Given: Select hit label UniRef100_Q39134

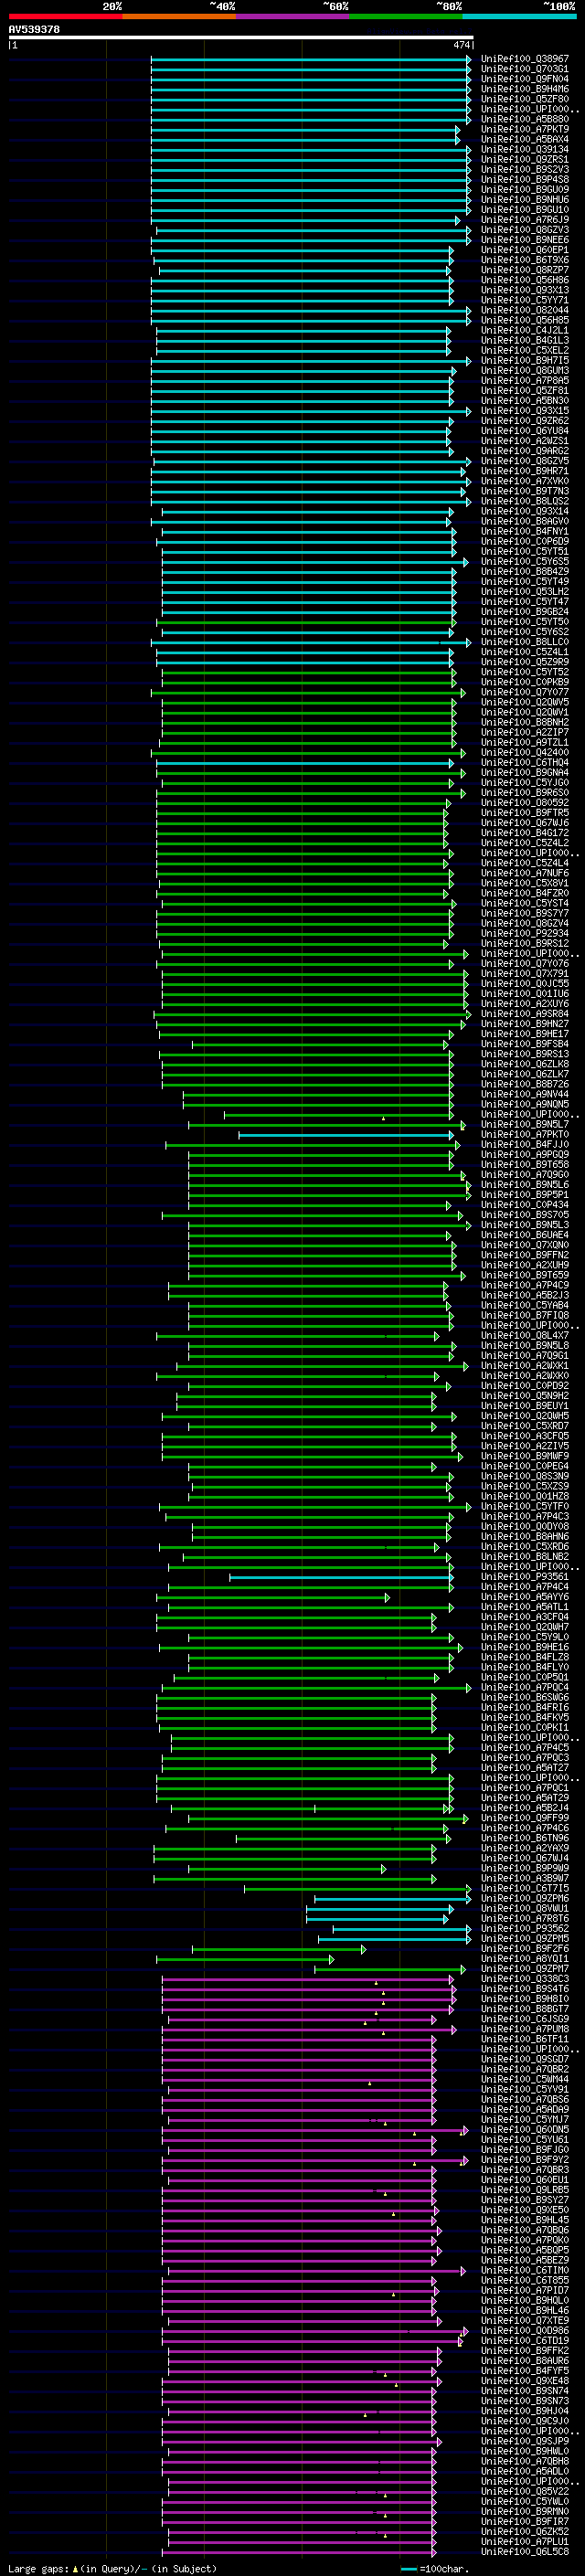Looking at the screenshot, I should click(x=525, y=149).
